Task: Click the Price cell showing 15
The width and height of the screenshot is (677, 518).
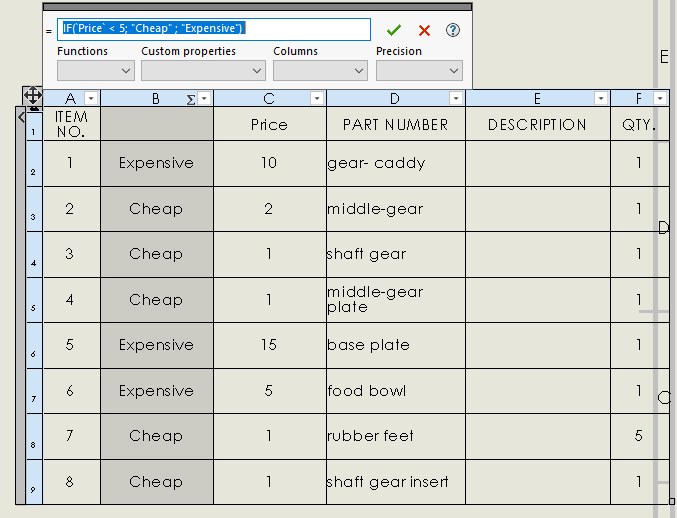Action: [x=269, y=345]
